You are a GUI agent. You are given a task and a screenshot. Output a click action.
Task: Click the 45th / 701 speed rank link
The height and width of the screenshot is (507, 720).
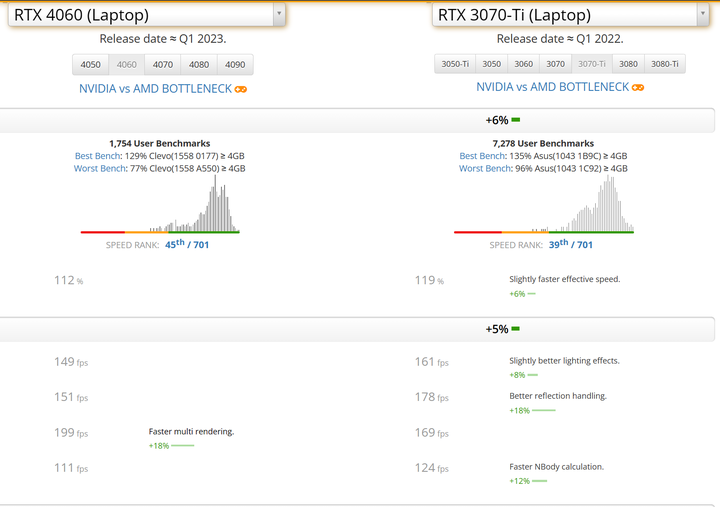tap(187, 244)
